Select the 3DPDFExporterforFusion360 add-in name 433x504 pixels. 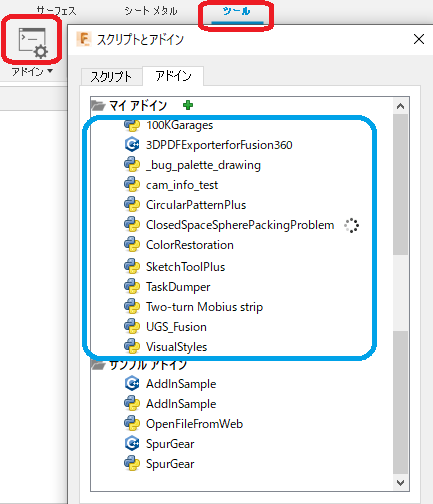click(x=219, y=145)
